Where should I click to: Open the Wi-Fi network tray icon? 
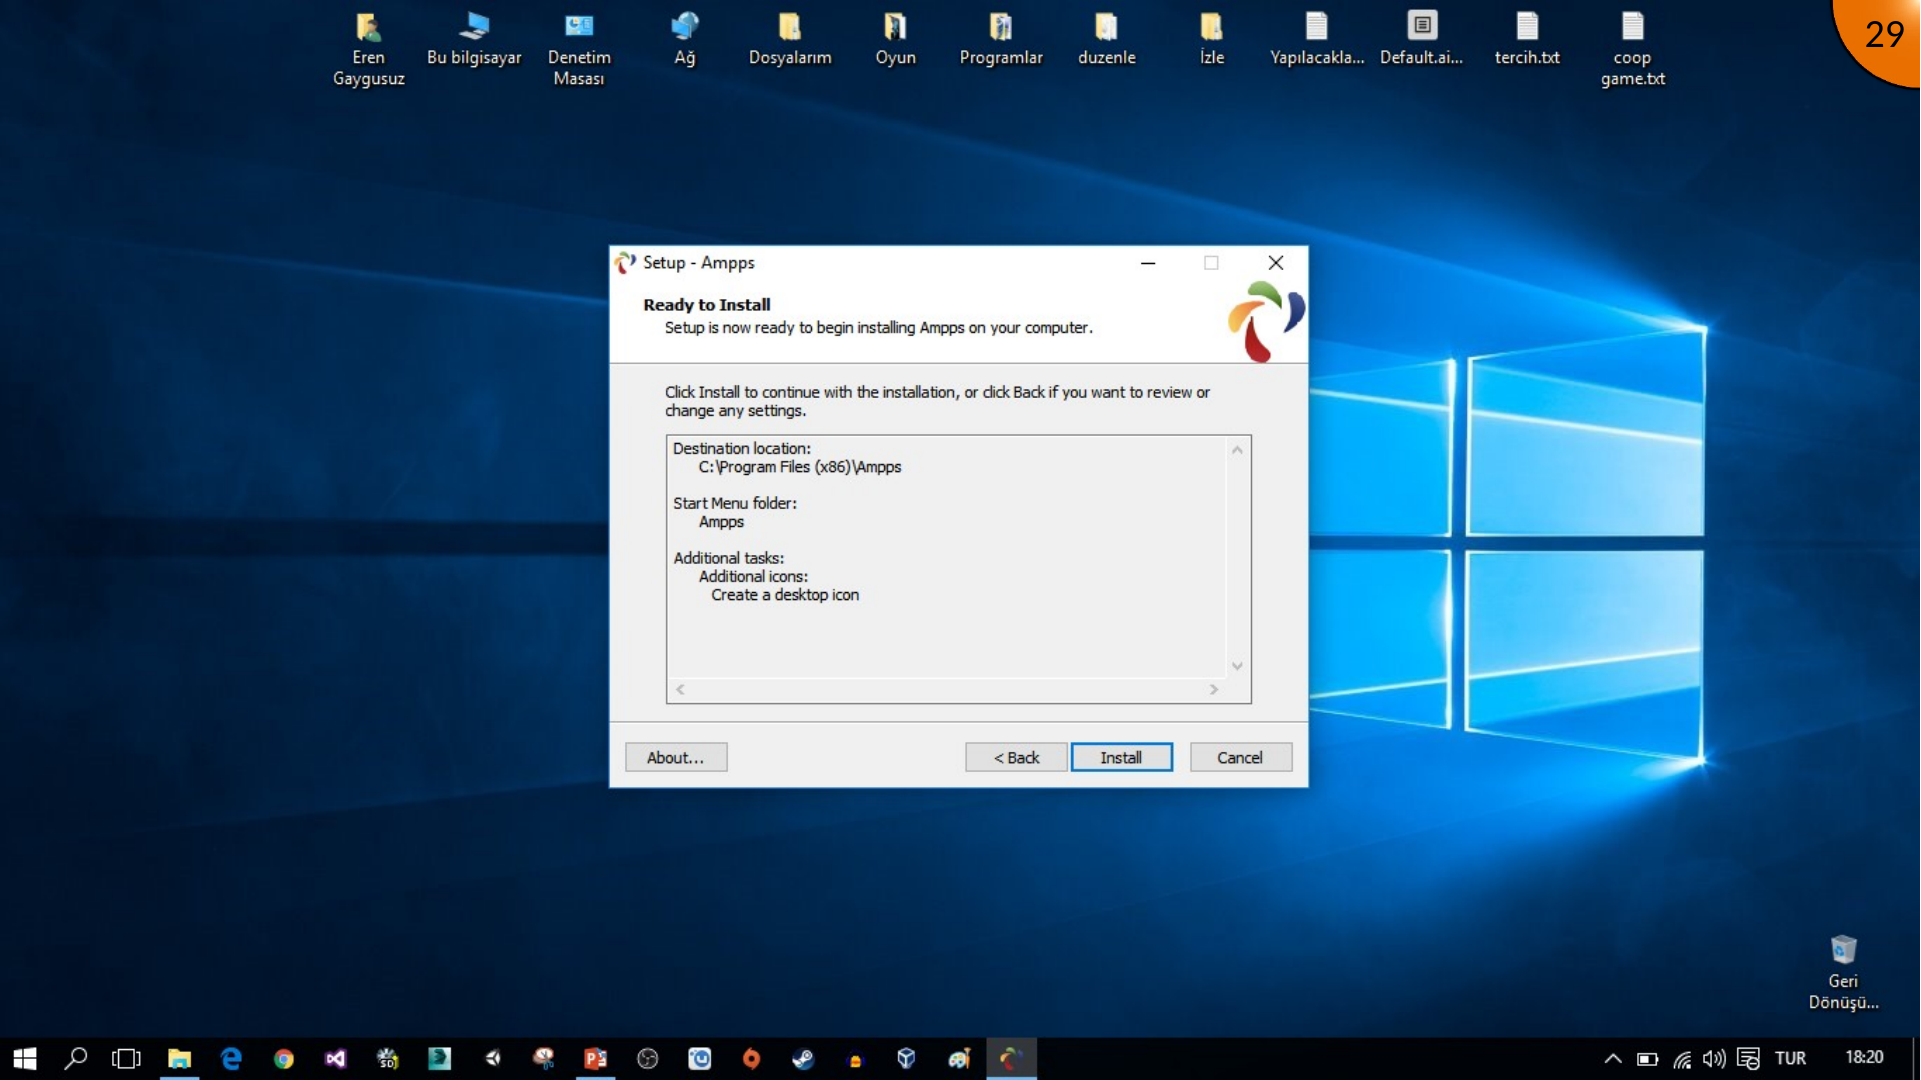point(1682,1058)
